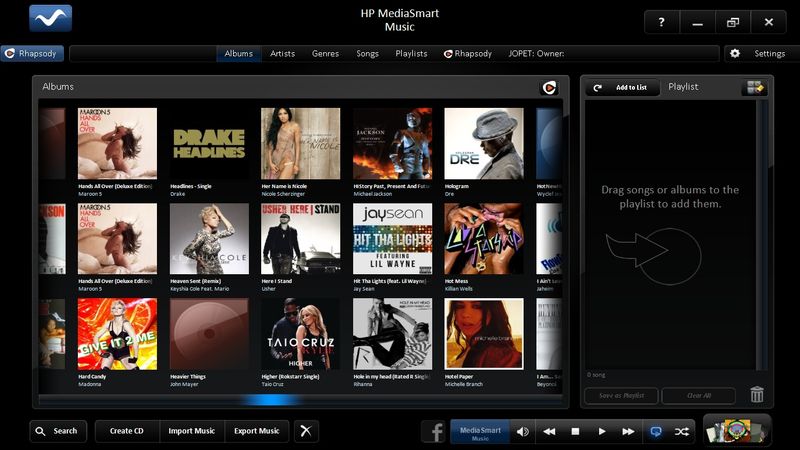
Task: Click the Facebook icon
Action: (x=435, y=432)
